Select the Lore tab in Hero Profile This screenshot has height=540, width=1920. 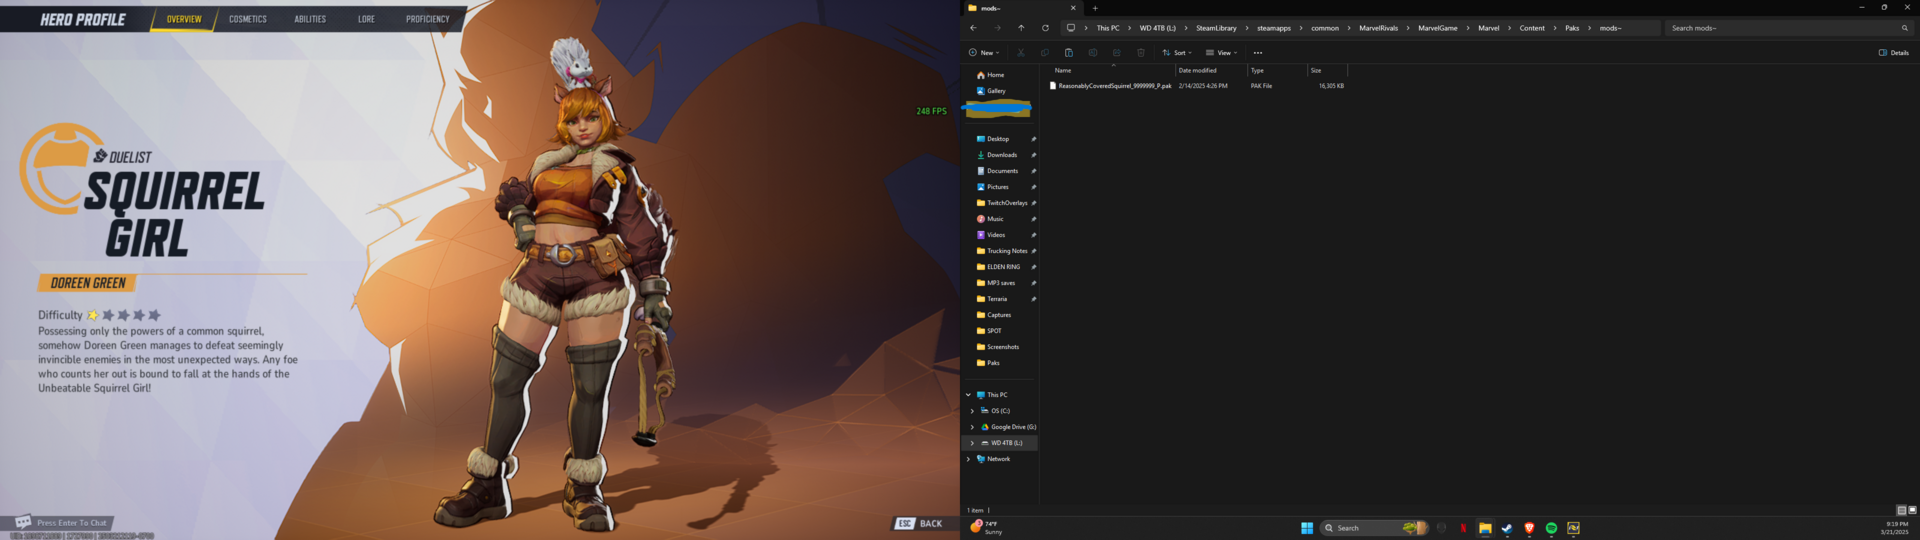(x=366, y=19)
